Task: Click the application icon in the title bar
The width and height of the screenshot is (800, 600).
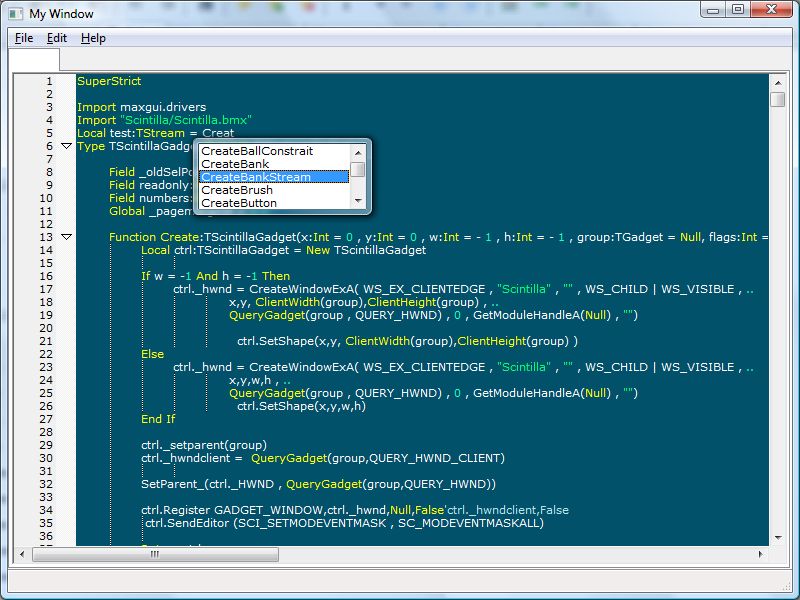Action: point(16,13)
